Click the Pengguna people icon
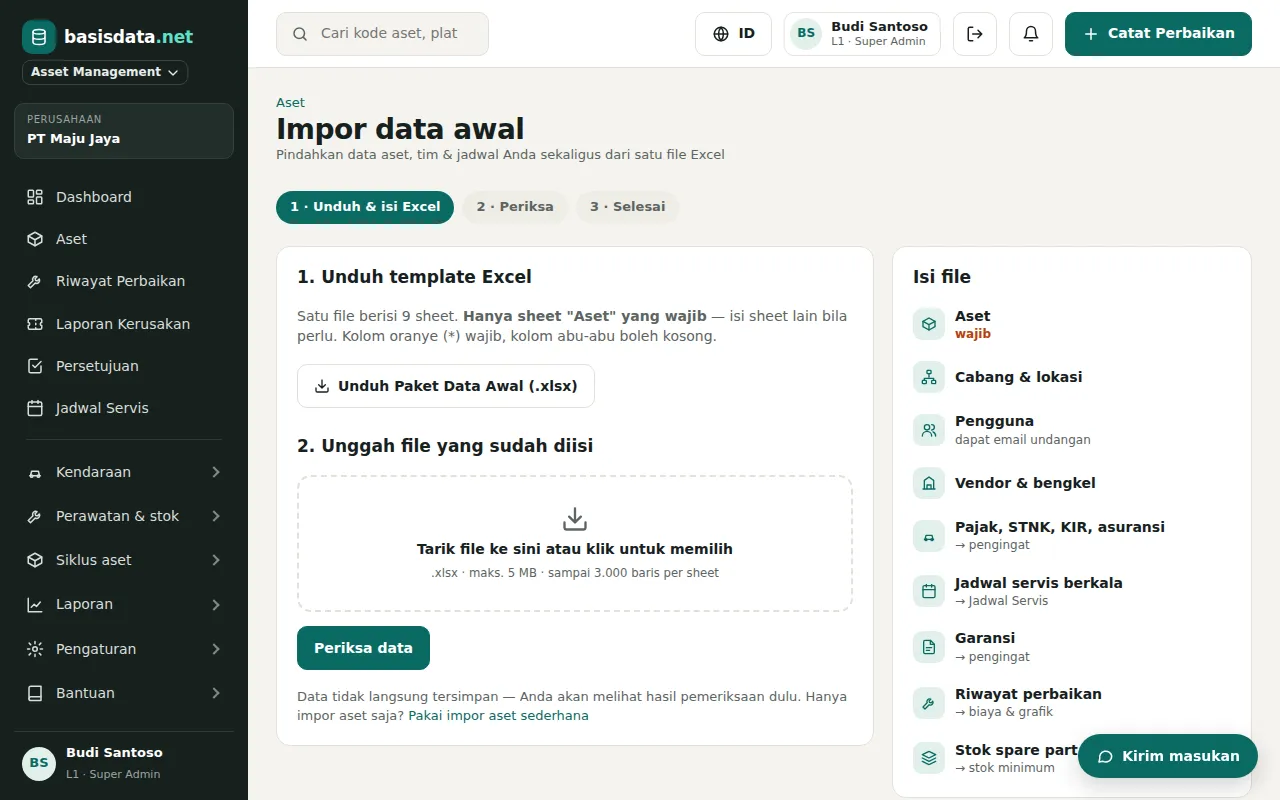This screenshot has width=1280, height=800. 929,430
